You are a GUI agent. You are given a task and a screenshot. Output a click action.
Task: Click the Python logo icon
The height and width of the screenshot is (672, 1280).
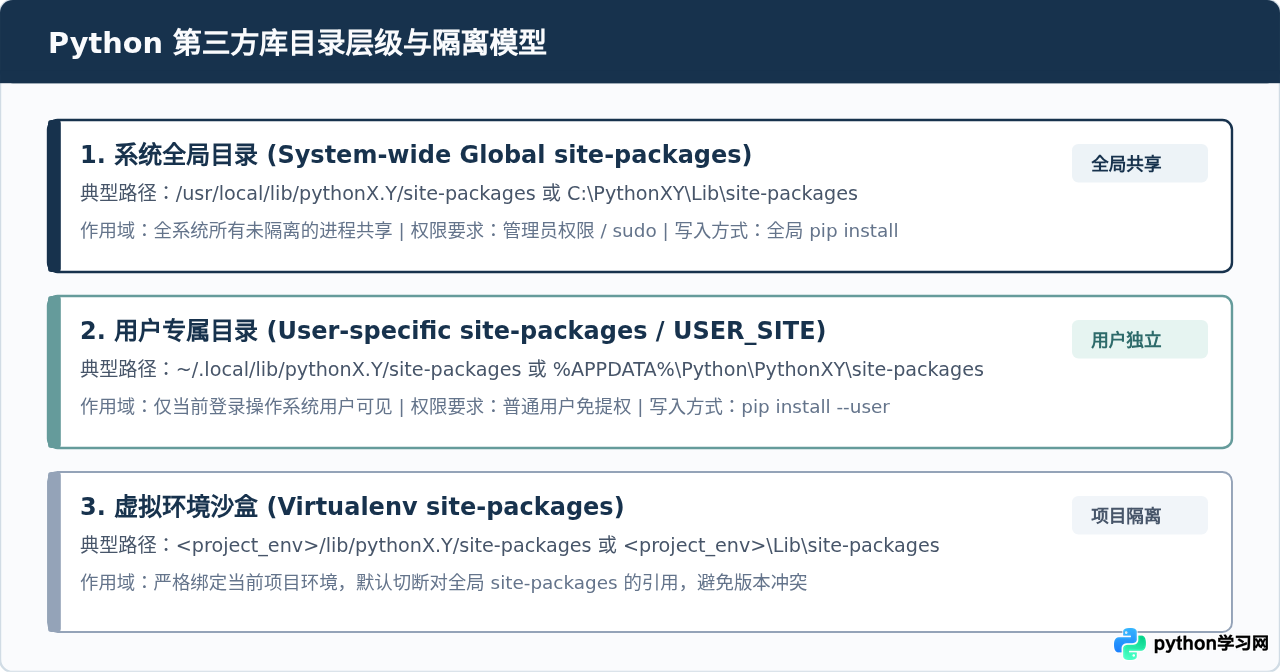(1130, 644)
